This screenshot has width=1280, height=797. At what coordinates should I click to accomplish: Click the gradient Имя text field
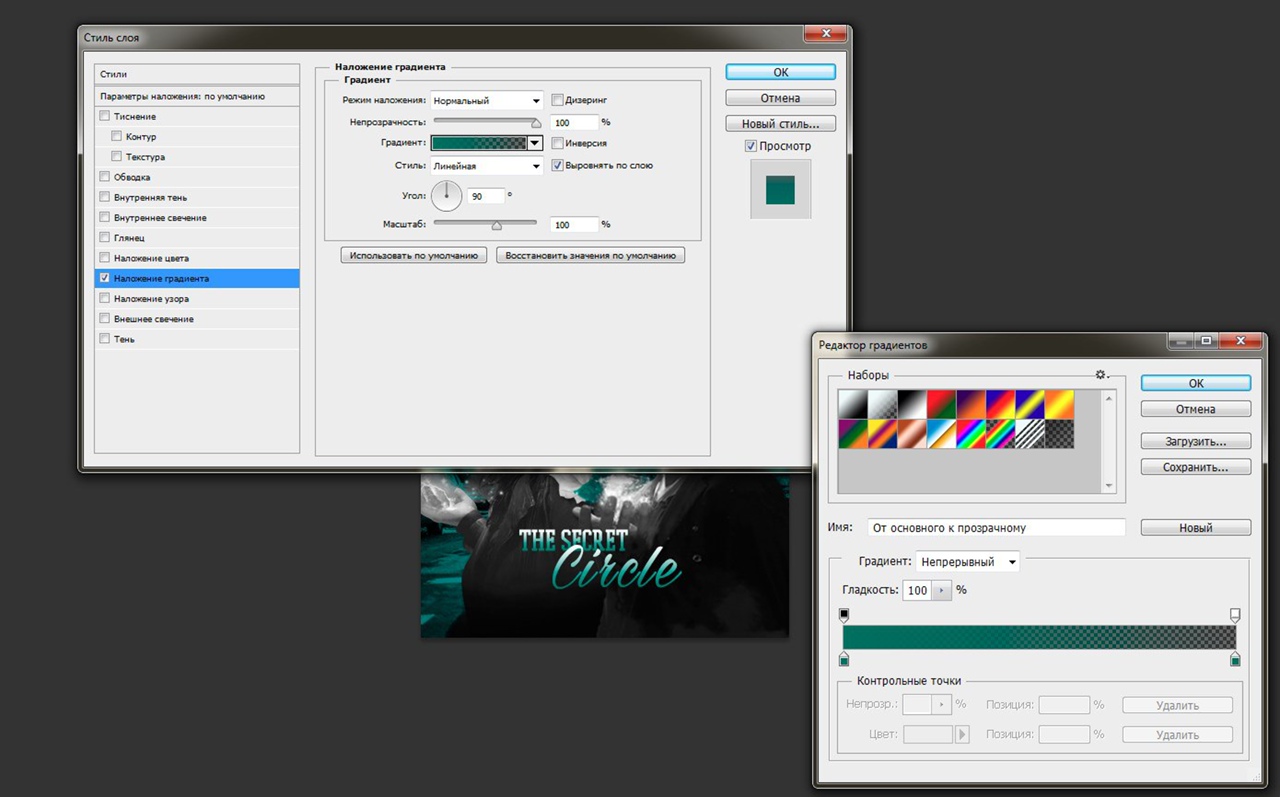coord(996,527)
